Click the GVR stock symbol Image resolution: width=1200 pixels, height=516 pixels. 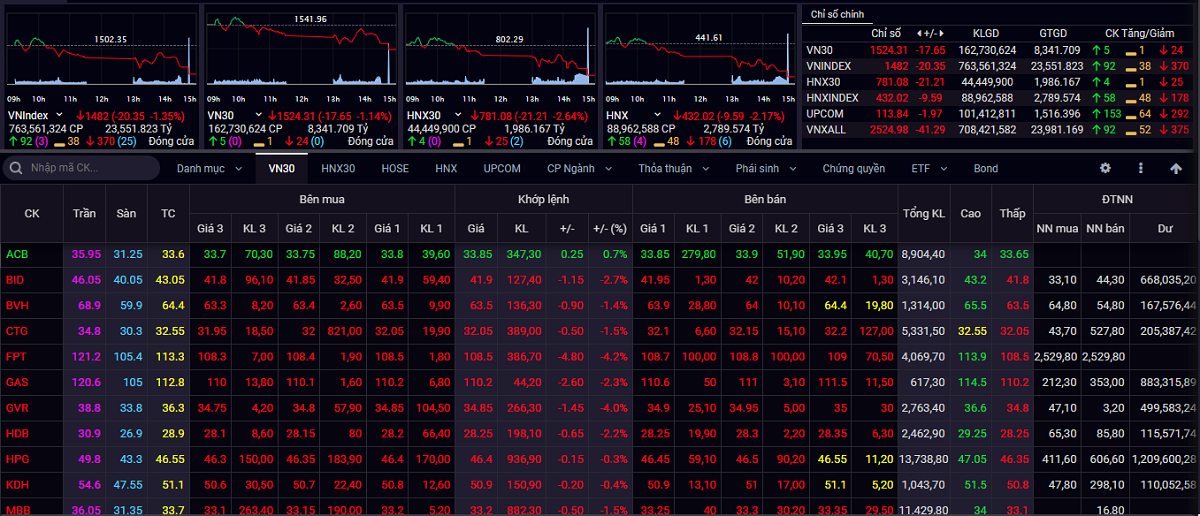point(17,407)
